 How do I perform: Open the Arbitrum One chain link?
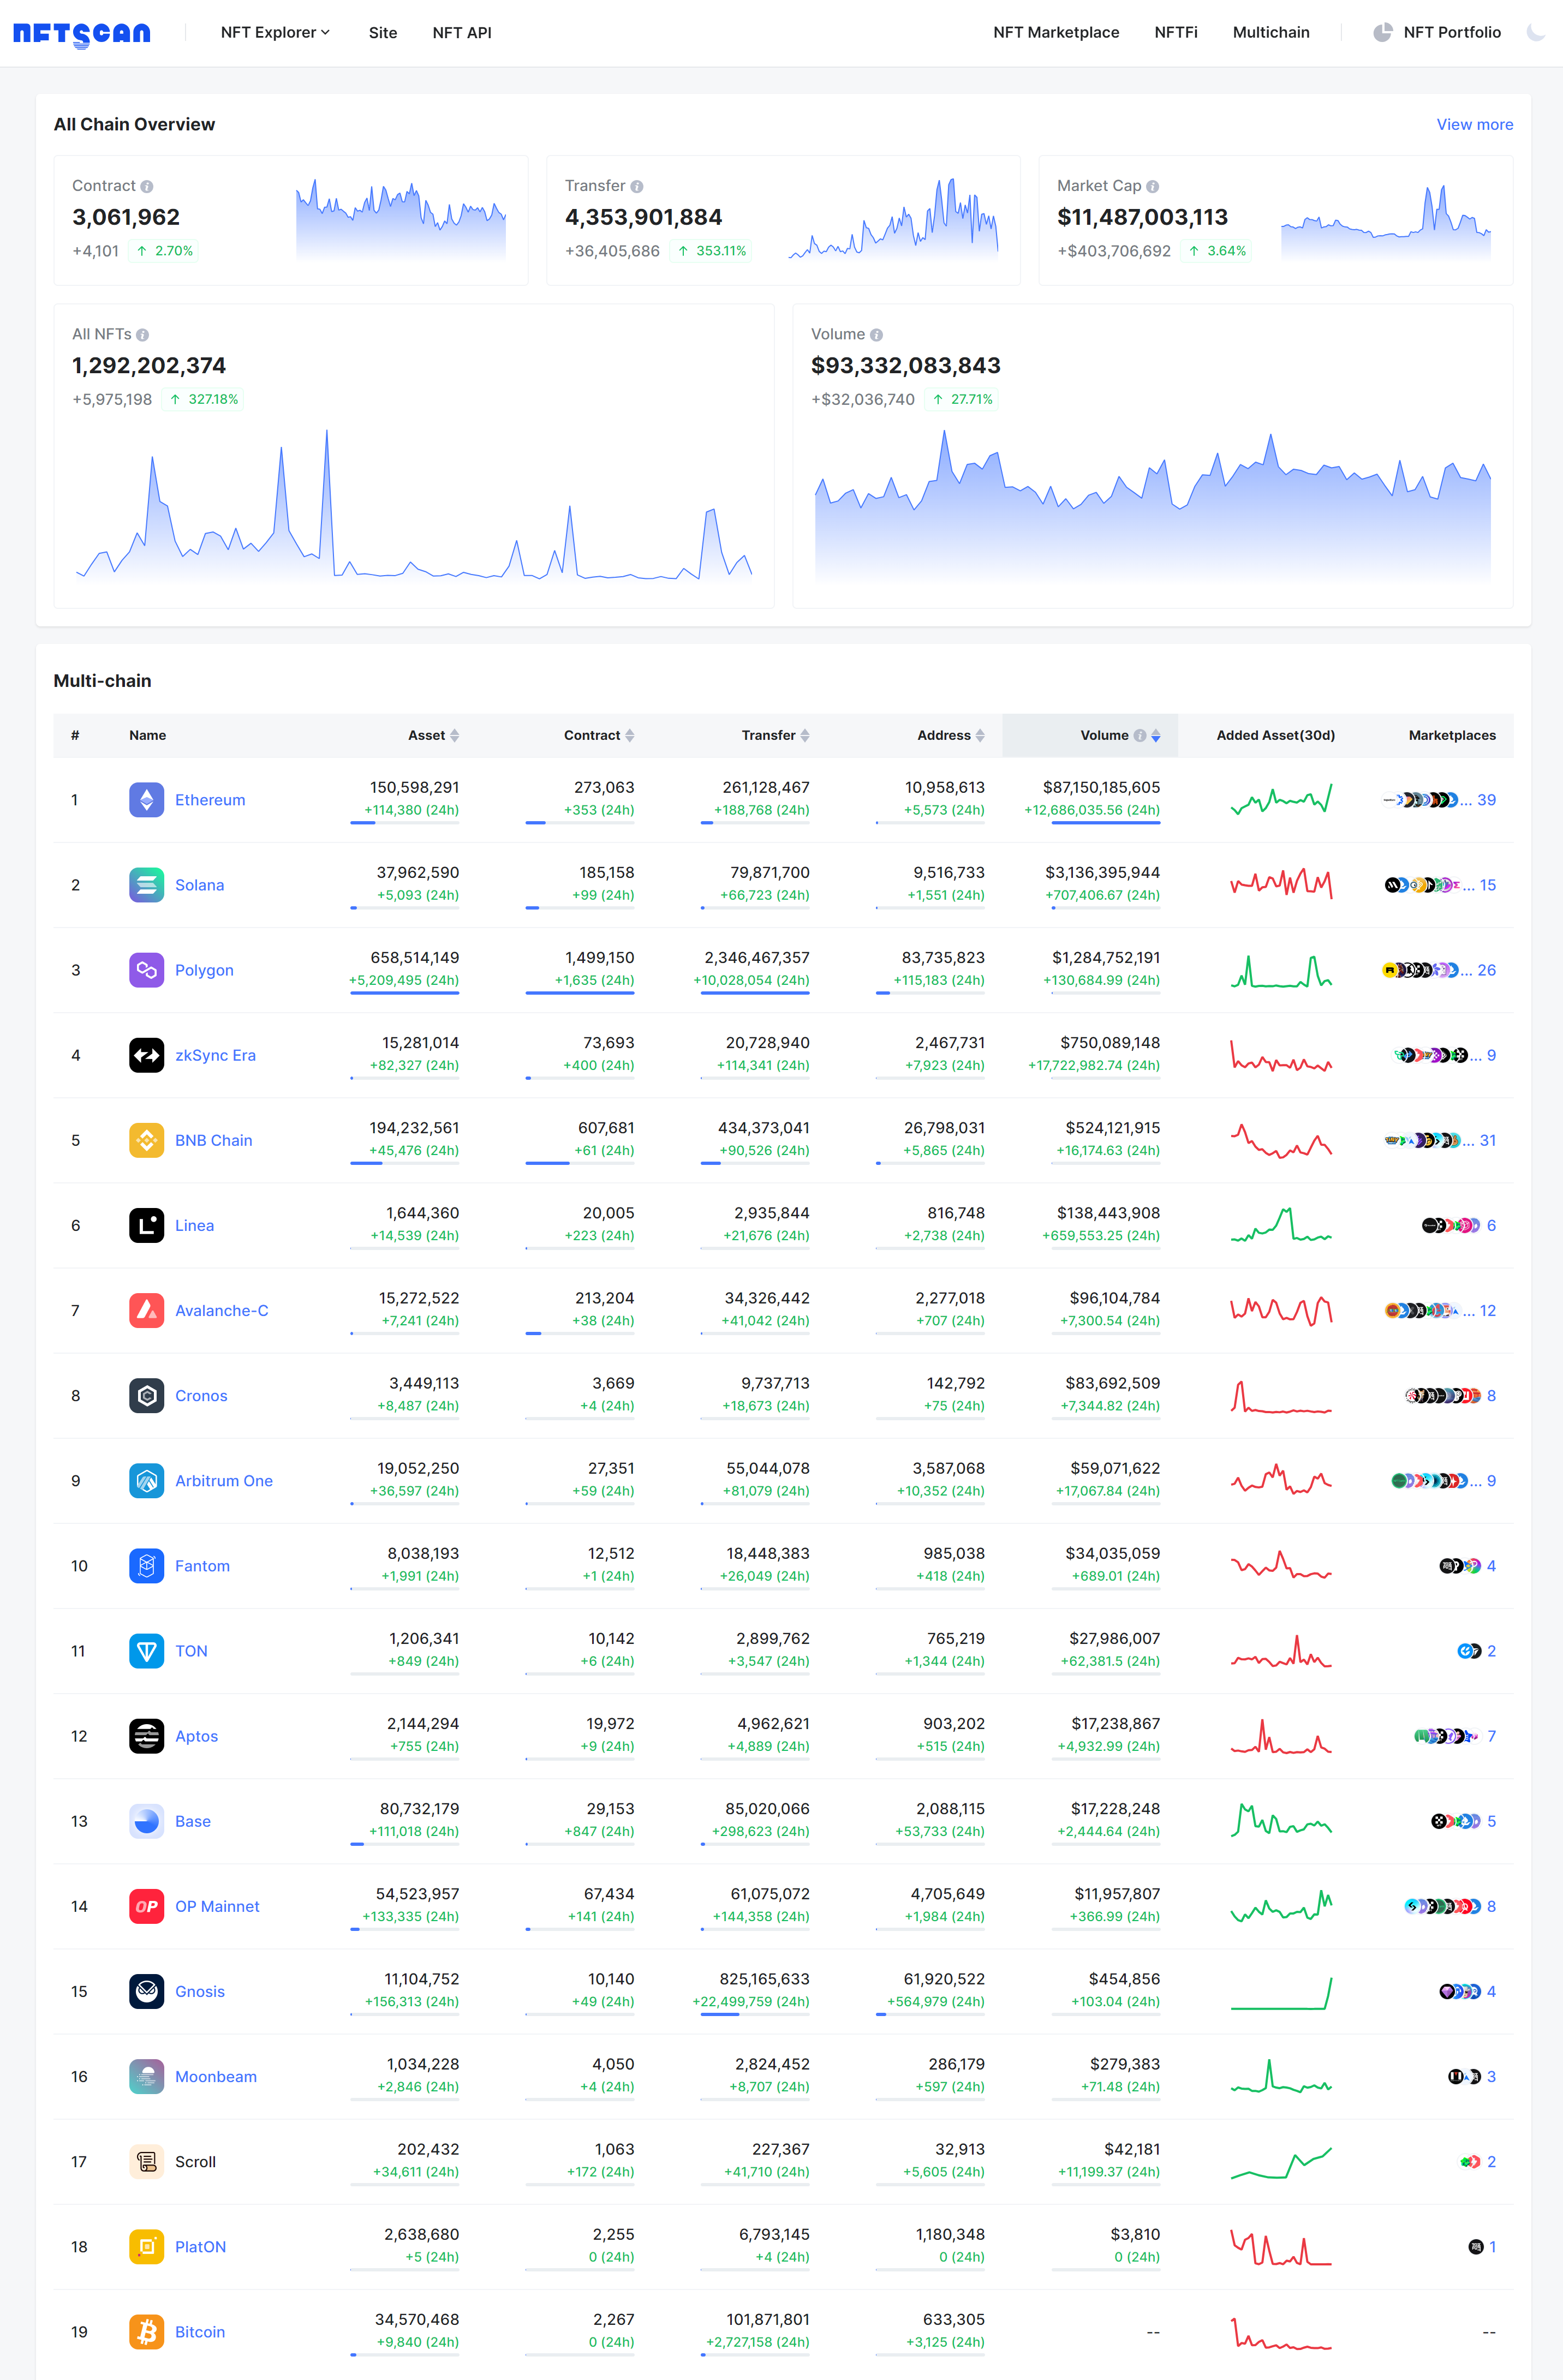224,1481
